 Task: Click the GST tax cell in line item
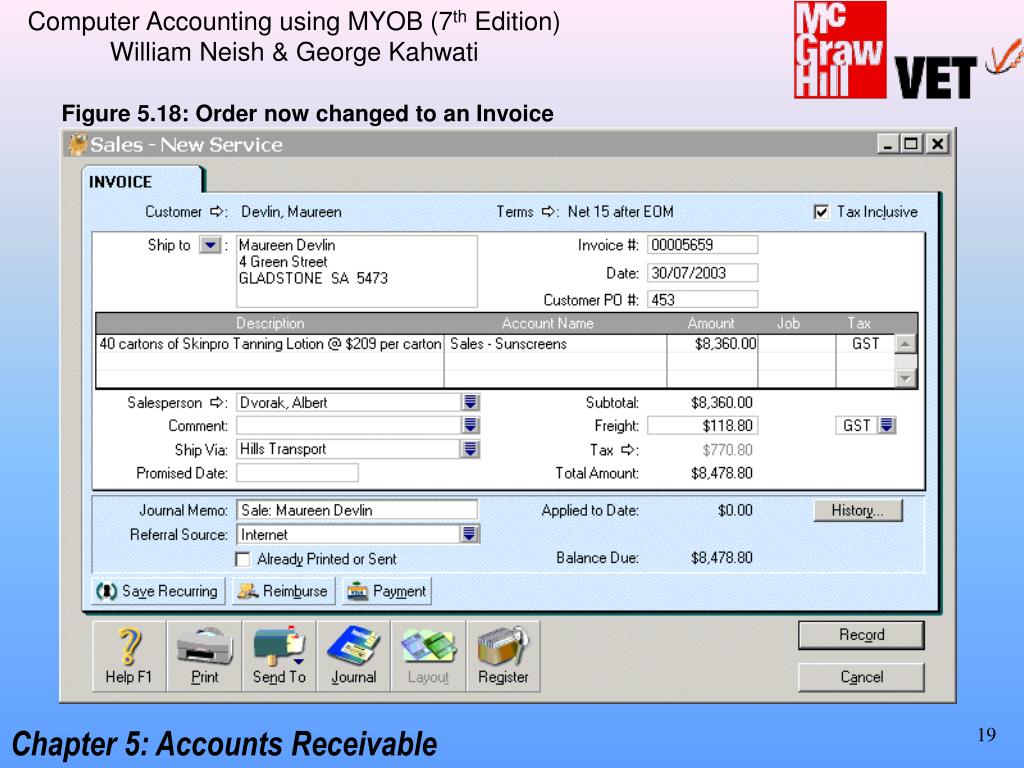tap(865, 344)
